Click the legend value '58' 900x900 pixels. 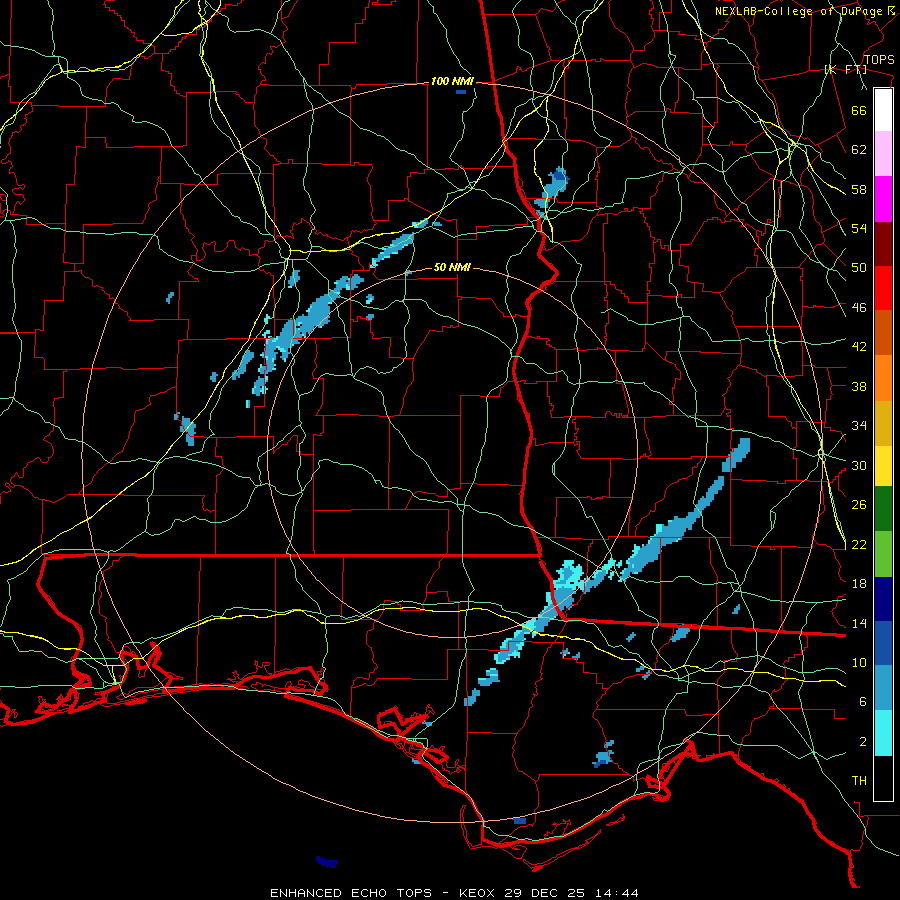click(x=859, y=189)
